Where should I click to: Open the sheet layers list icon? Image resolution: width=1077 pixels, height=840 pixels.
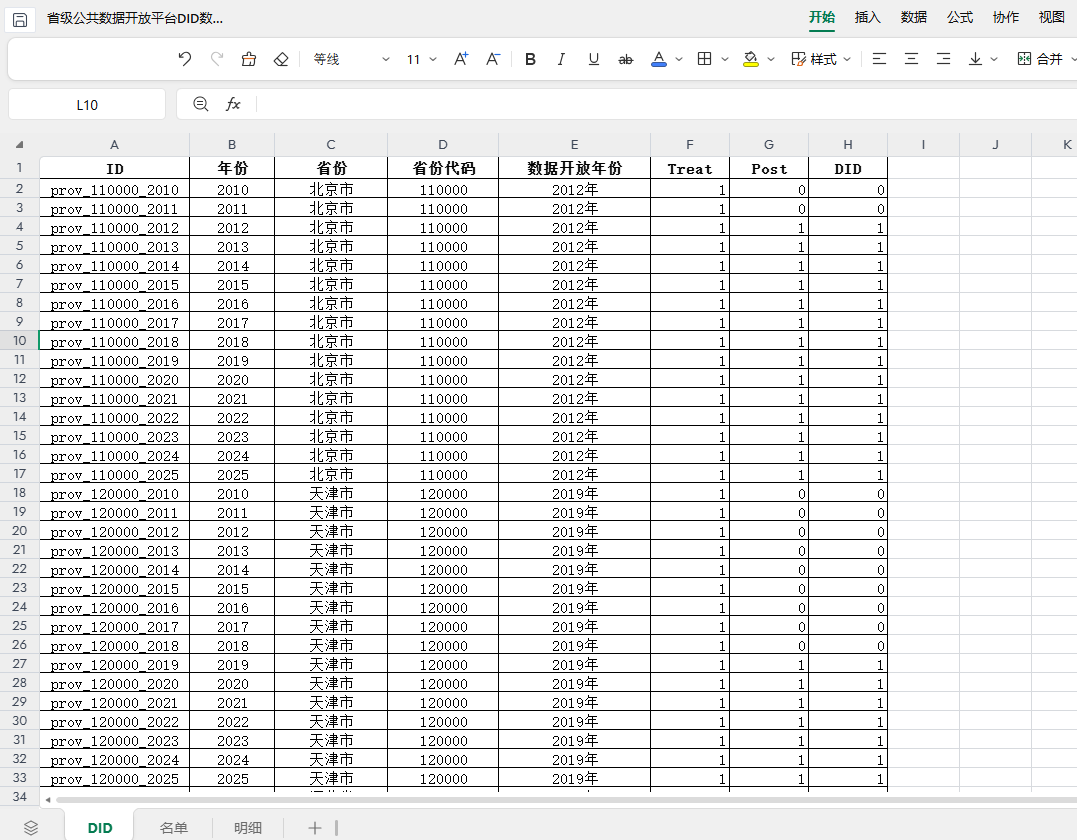click(x=31, y=828)
